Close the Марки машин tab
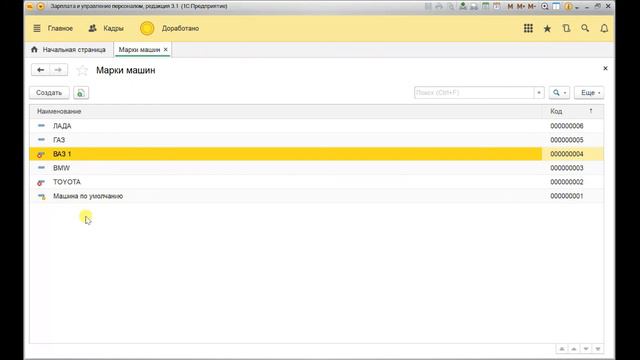This screenshot has width=640, height=360. (165, 49)
